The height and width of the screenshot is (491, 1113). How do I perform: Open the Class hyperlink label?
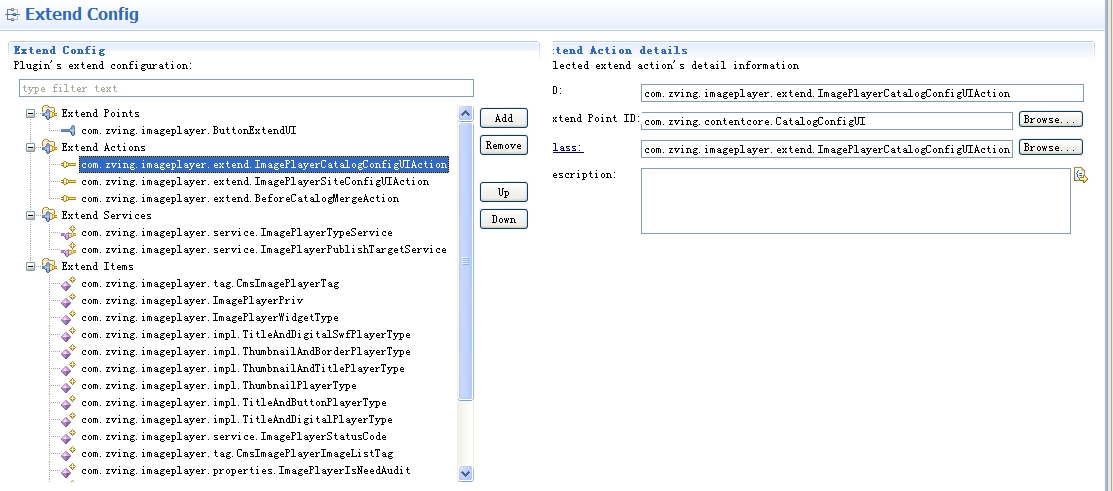click(x=568, y=148)
